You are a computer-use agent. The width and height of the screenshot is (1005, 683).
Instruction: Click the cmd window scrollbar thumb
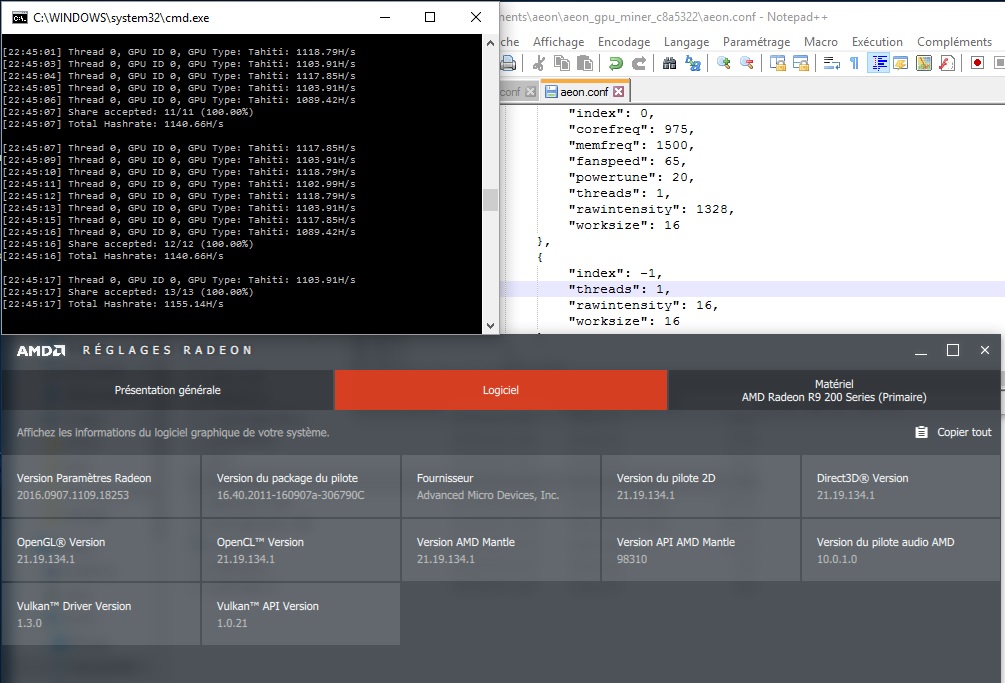click(490, 200)
